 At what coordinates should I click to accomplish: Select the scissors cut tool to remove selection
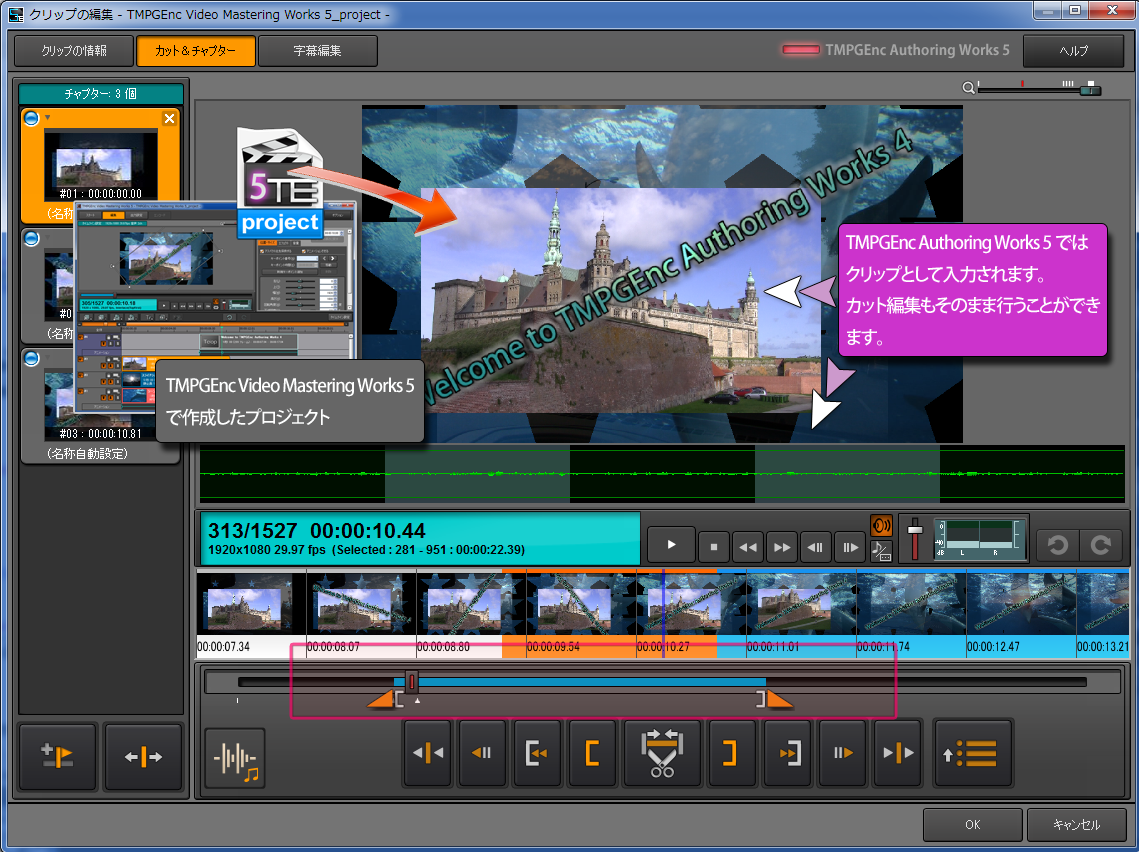pos(662,753)
